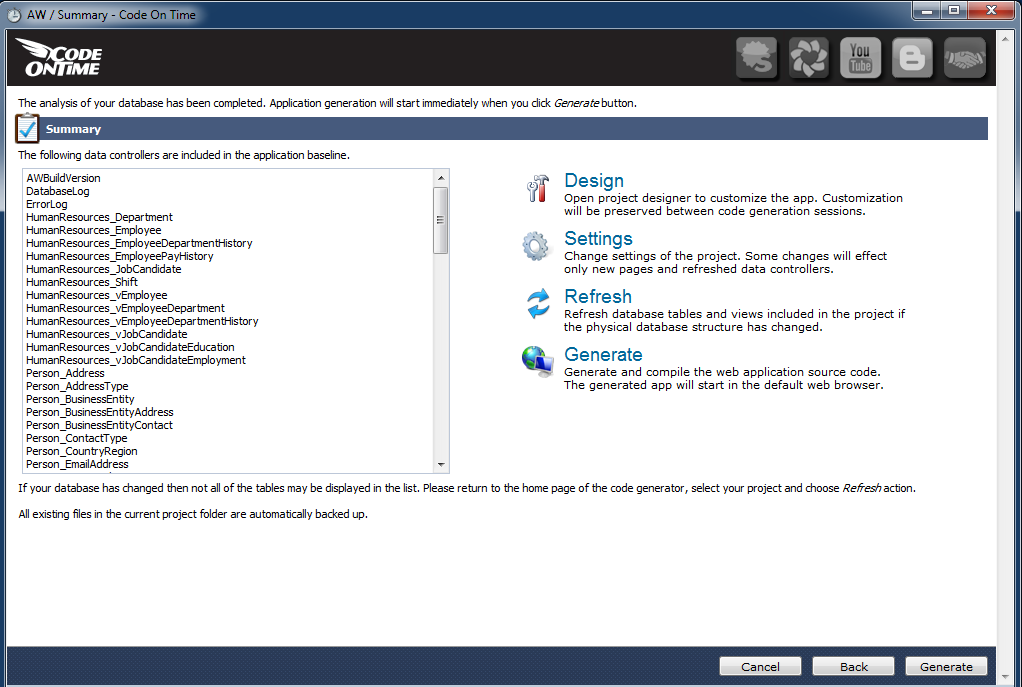
Task: Select HumanResources_Shift controller
Action: coord(82,282)
